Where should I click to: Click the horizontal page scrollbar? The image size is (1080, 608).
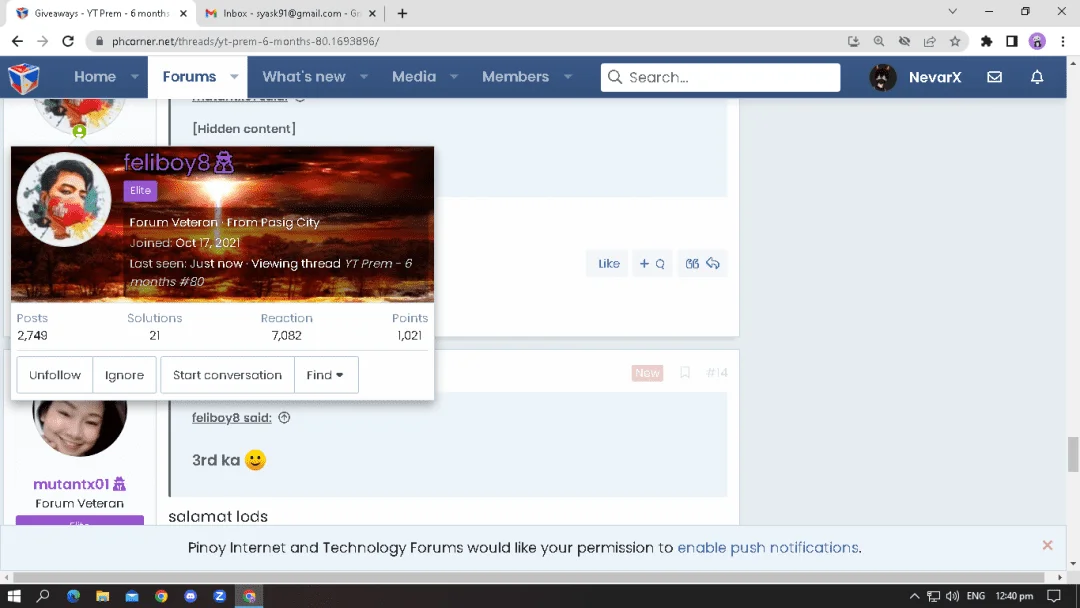(x=528, y=577)
